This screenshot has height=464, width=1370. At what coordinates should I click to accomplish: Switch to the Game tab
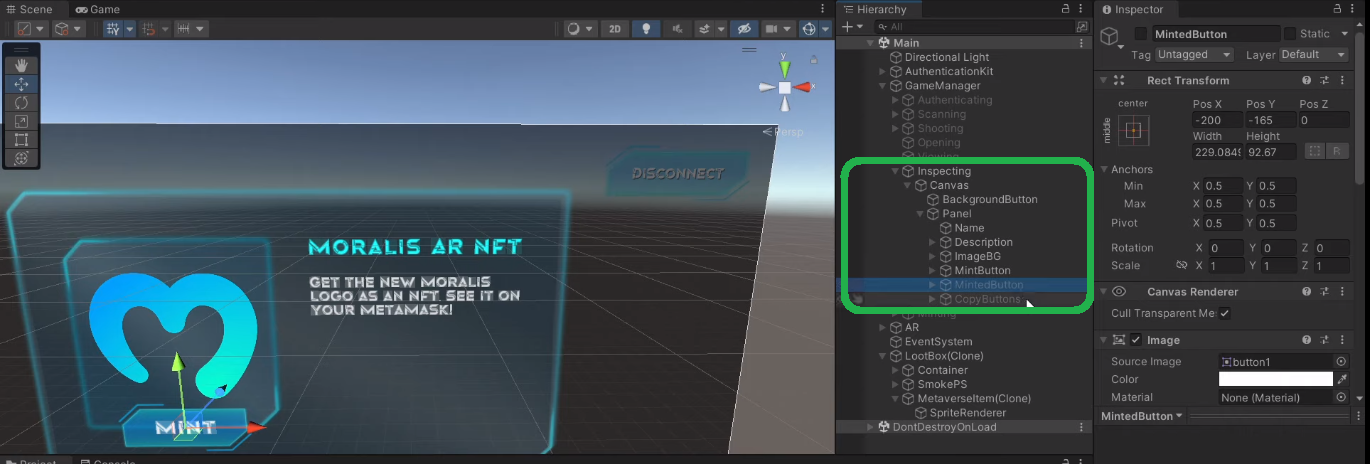[97, 9]
